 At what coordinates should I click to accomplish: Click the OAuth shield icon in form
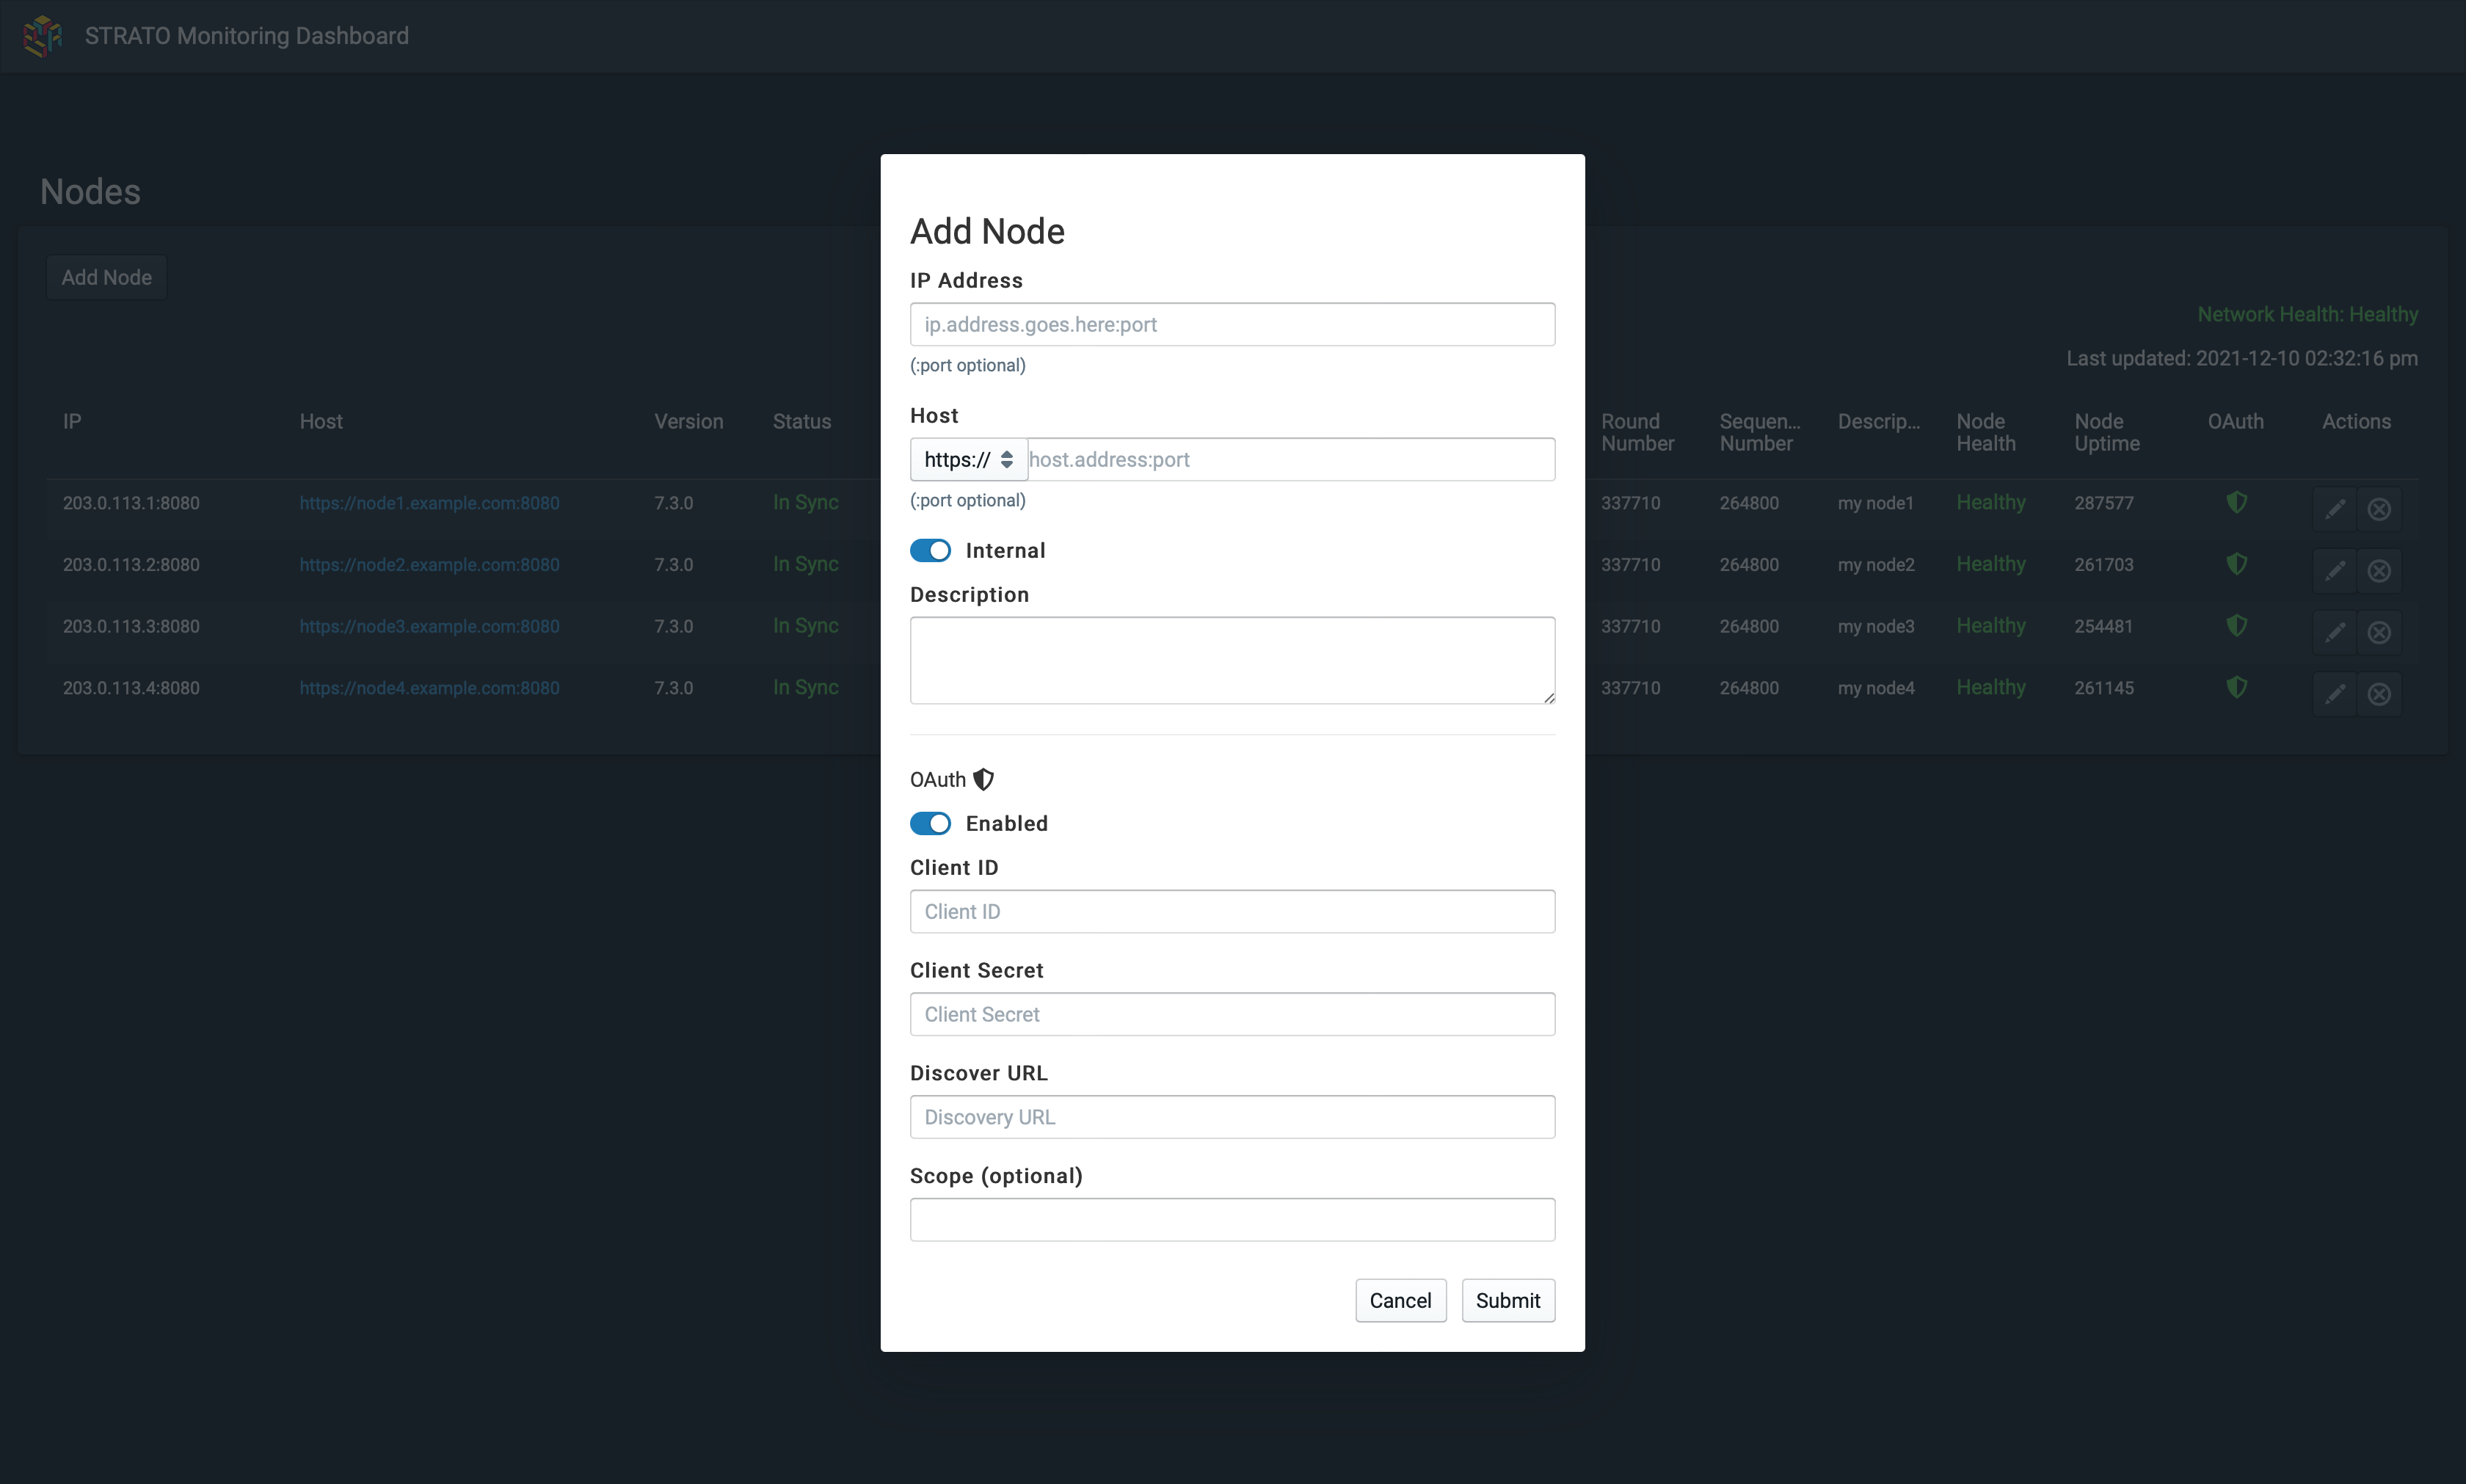click(983, 777)
